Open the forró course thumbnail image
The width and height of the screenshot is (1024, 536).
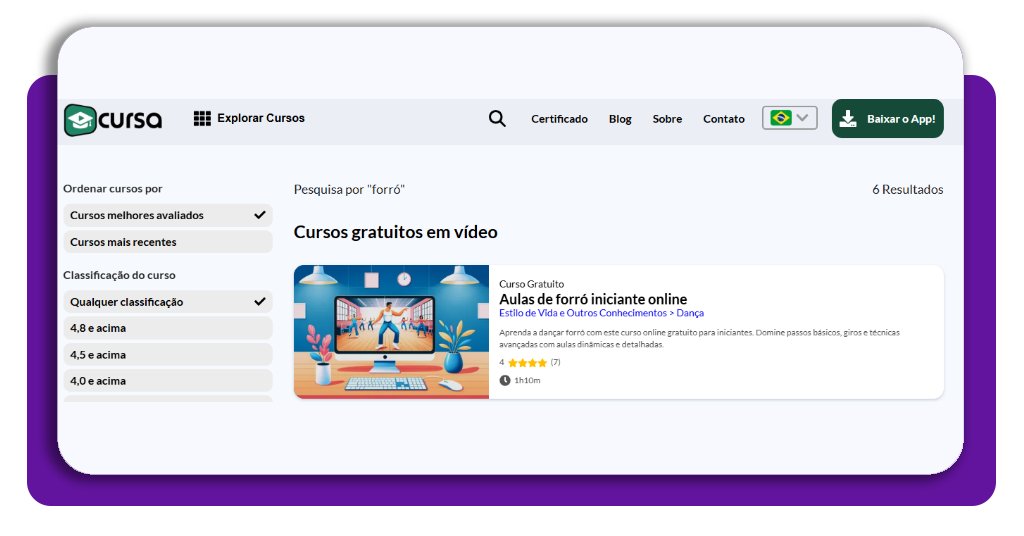coord(391,332)
